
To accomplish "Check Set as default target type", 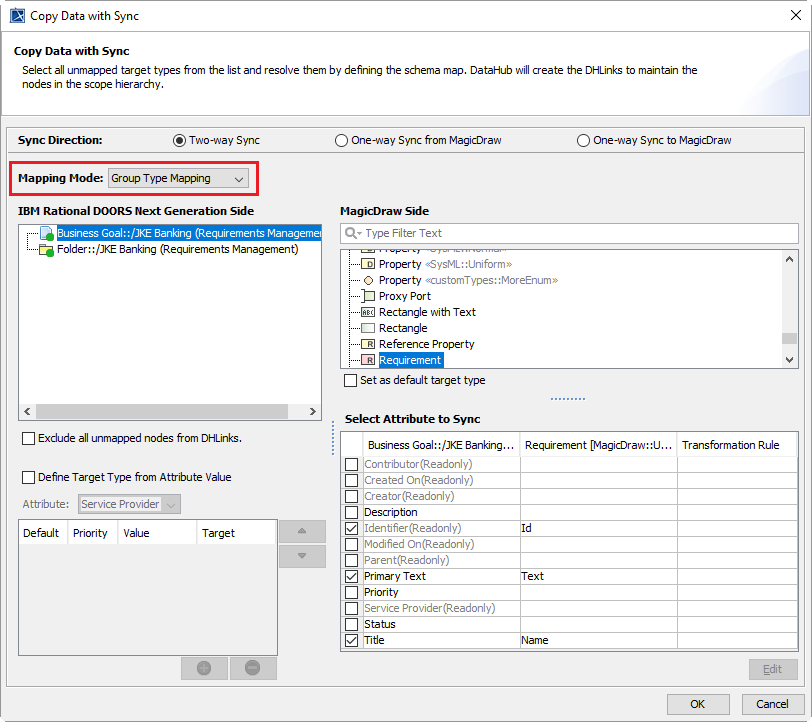I will (350, 381).
